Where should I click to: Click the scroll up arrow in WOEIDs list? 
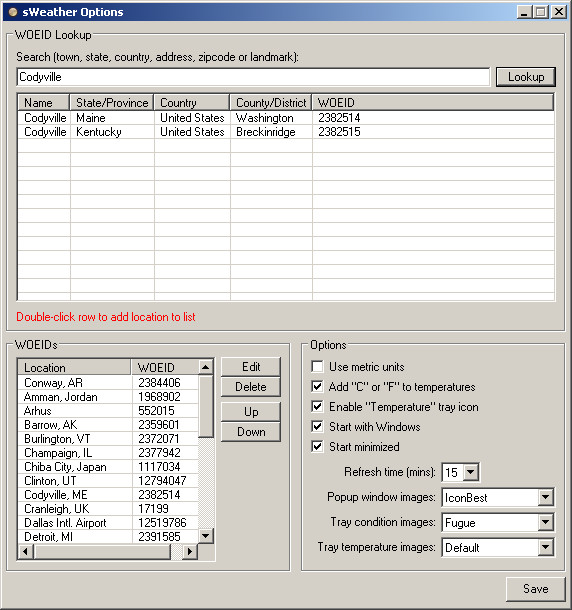205,367
